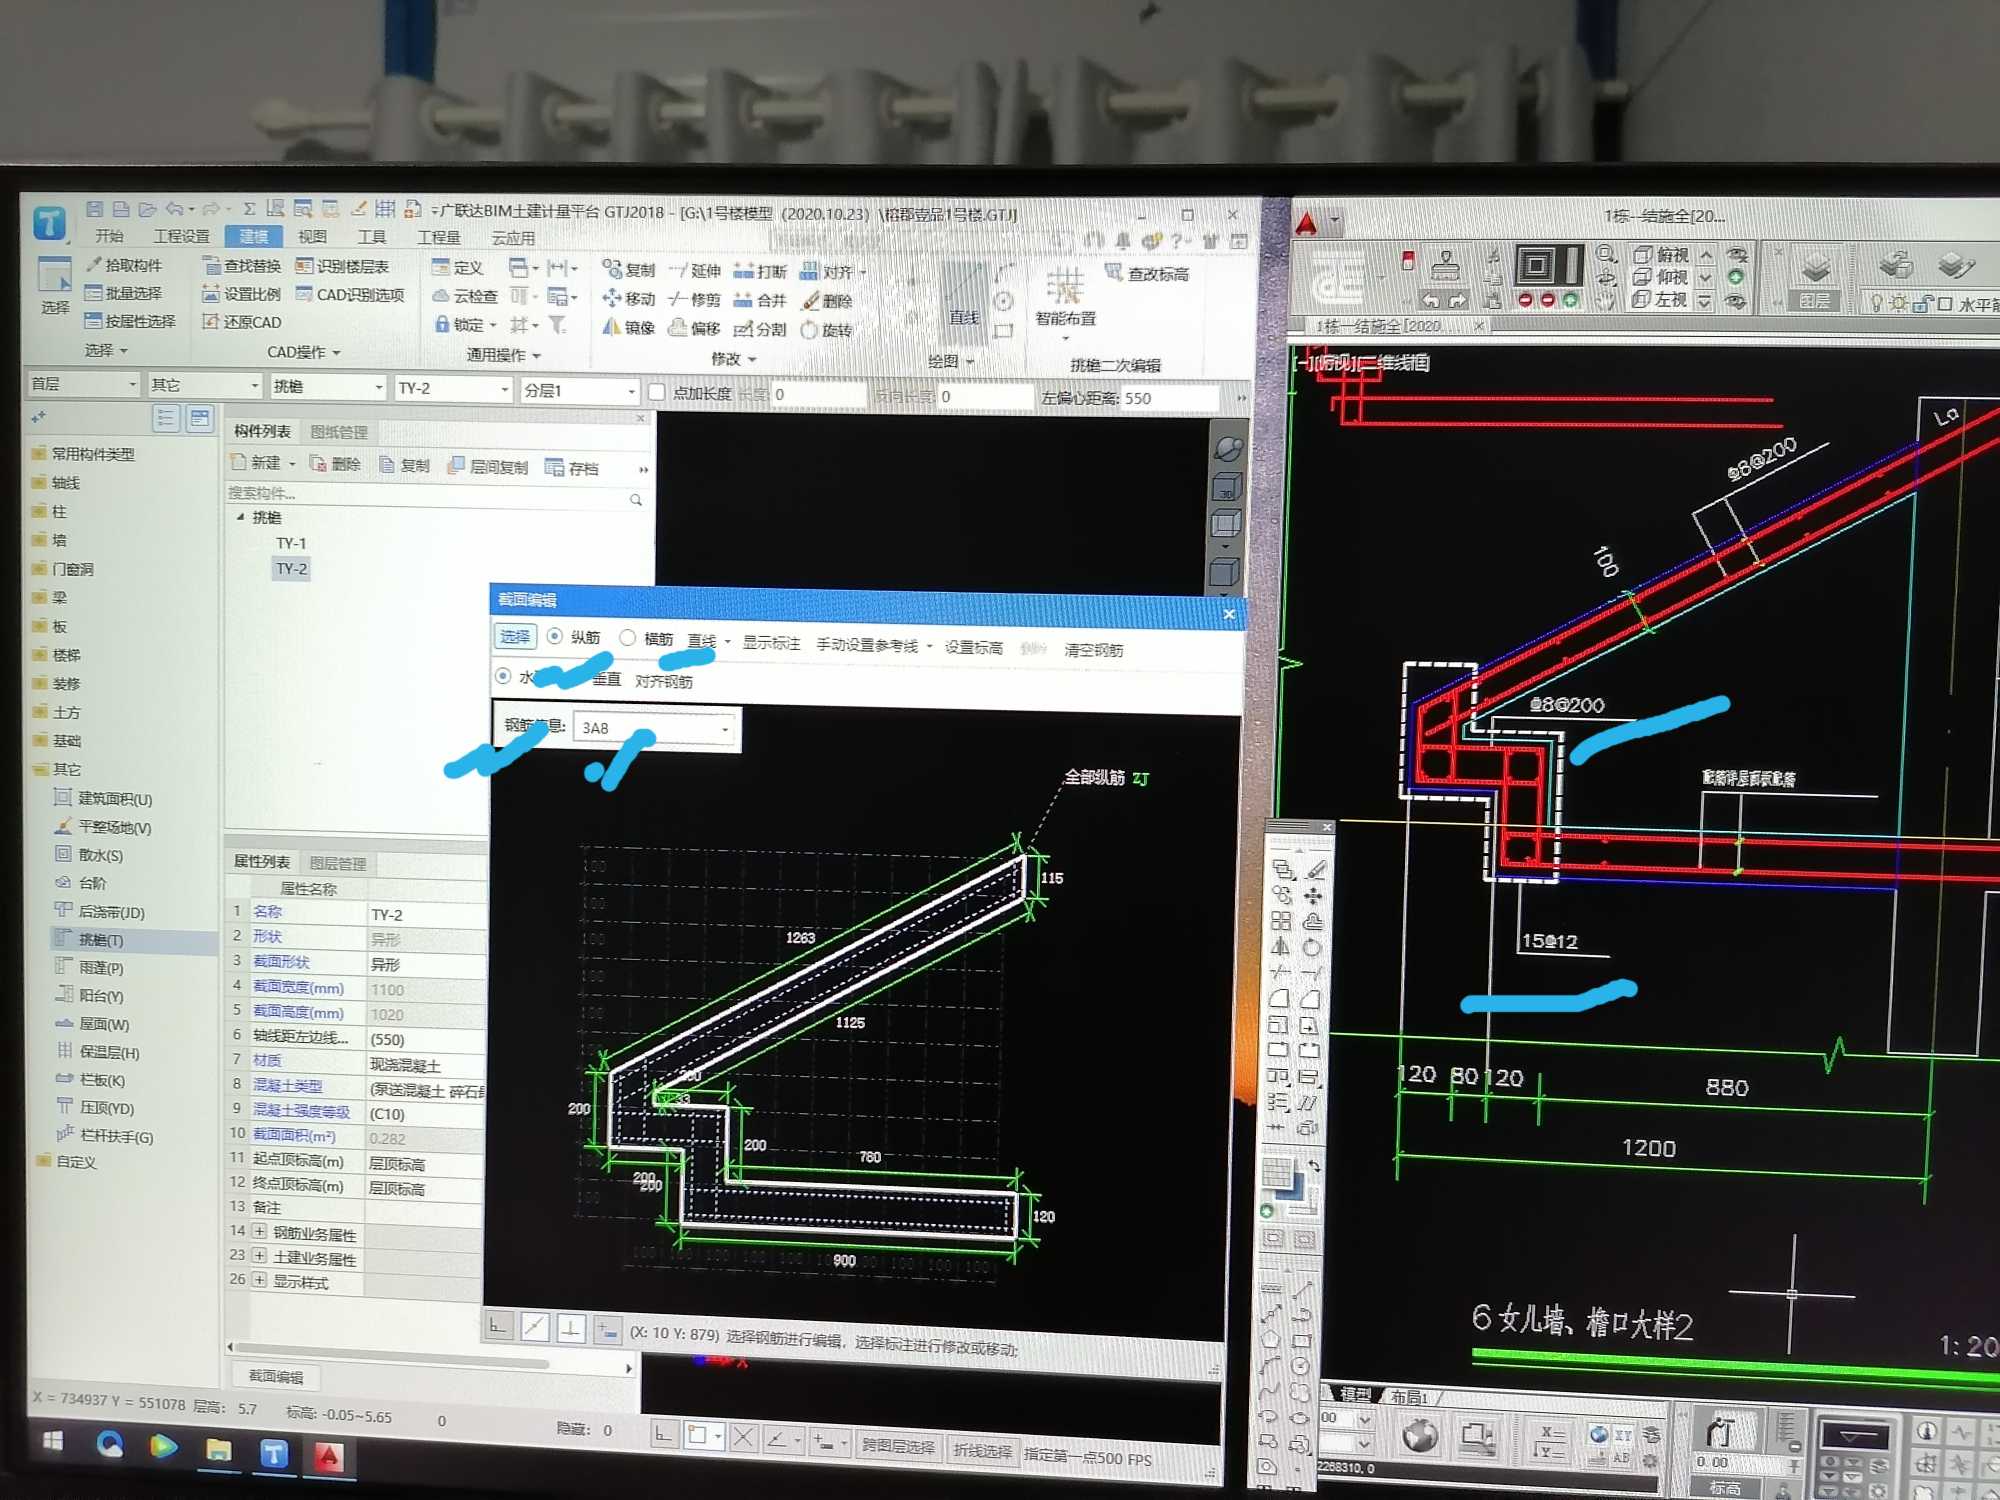2000x1500 pixels.
Task: Click 左视 left view in AutoCAD
Action: 1660,299
